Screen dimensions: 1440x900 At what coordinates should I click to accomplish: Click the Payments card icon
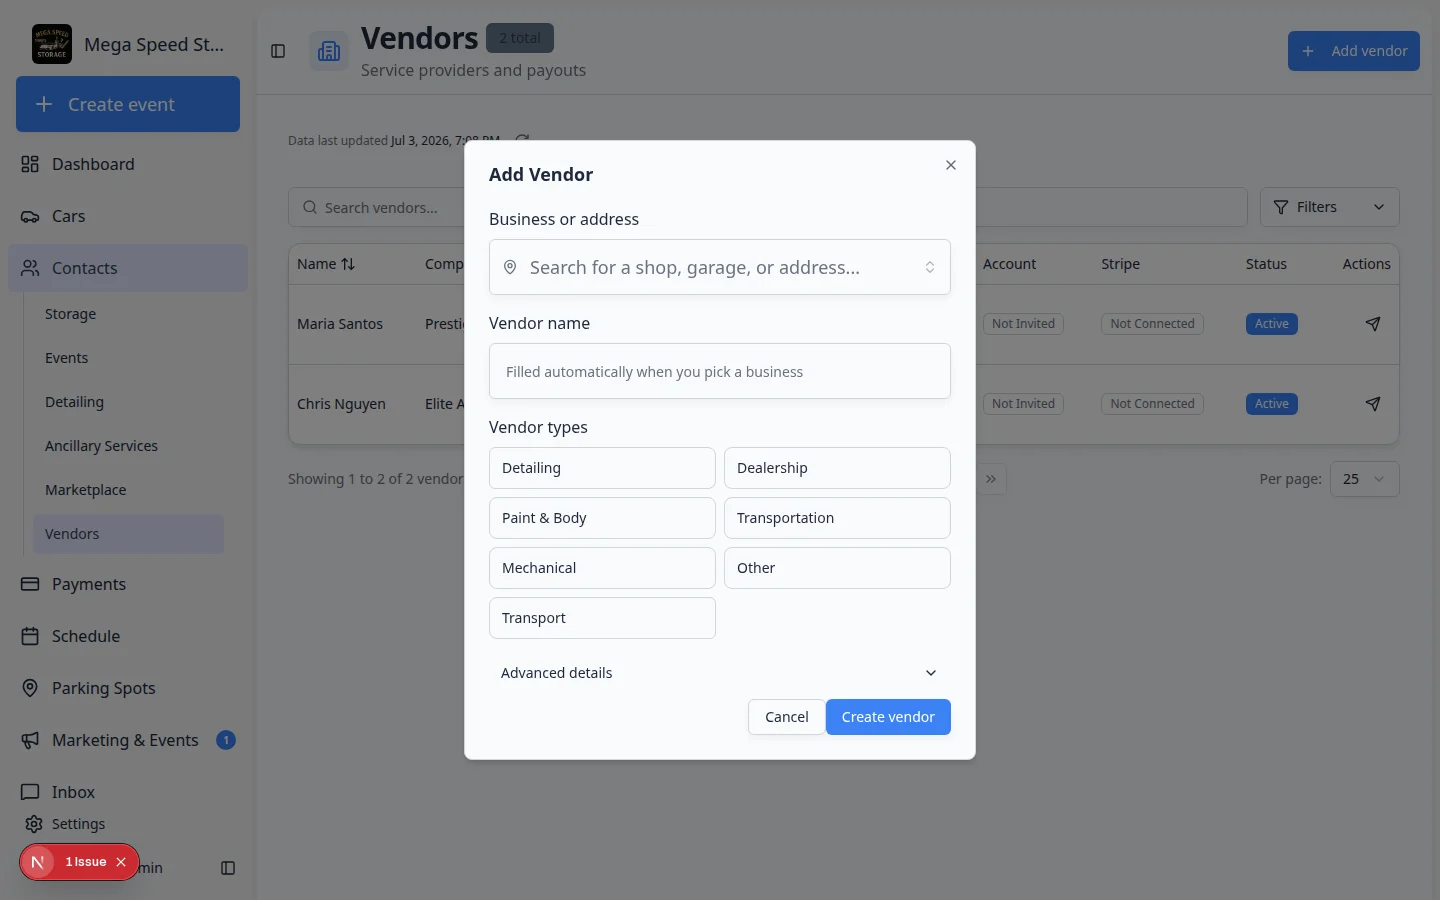pos(30,584)
